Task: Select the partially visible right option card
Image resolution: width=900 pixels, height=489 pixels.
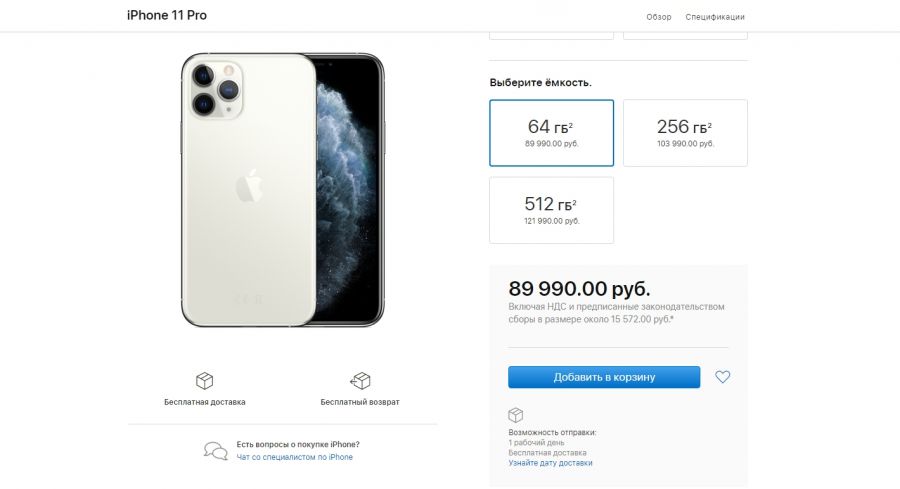Action: pyautogui.click(x=685, y=35)
